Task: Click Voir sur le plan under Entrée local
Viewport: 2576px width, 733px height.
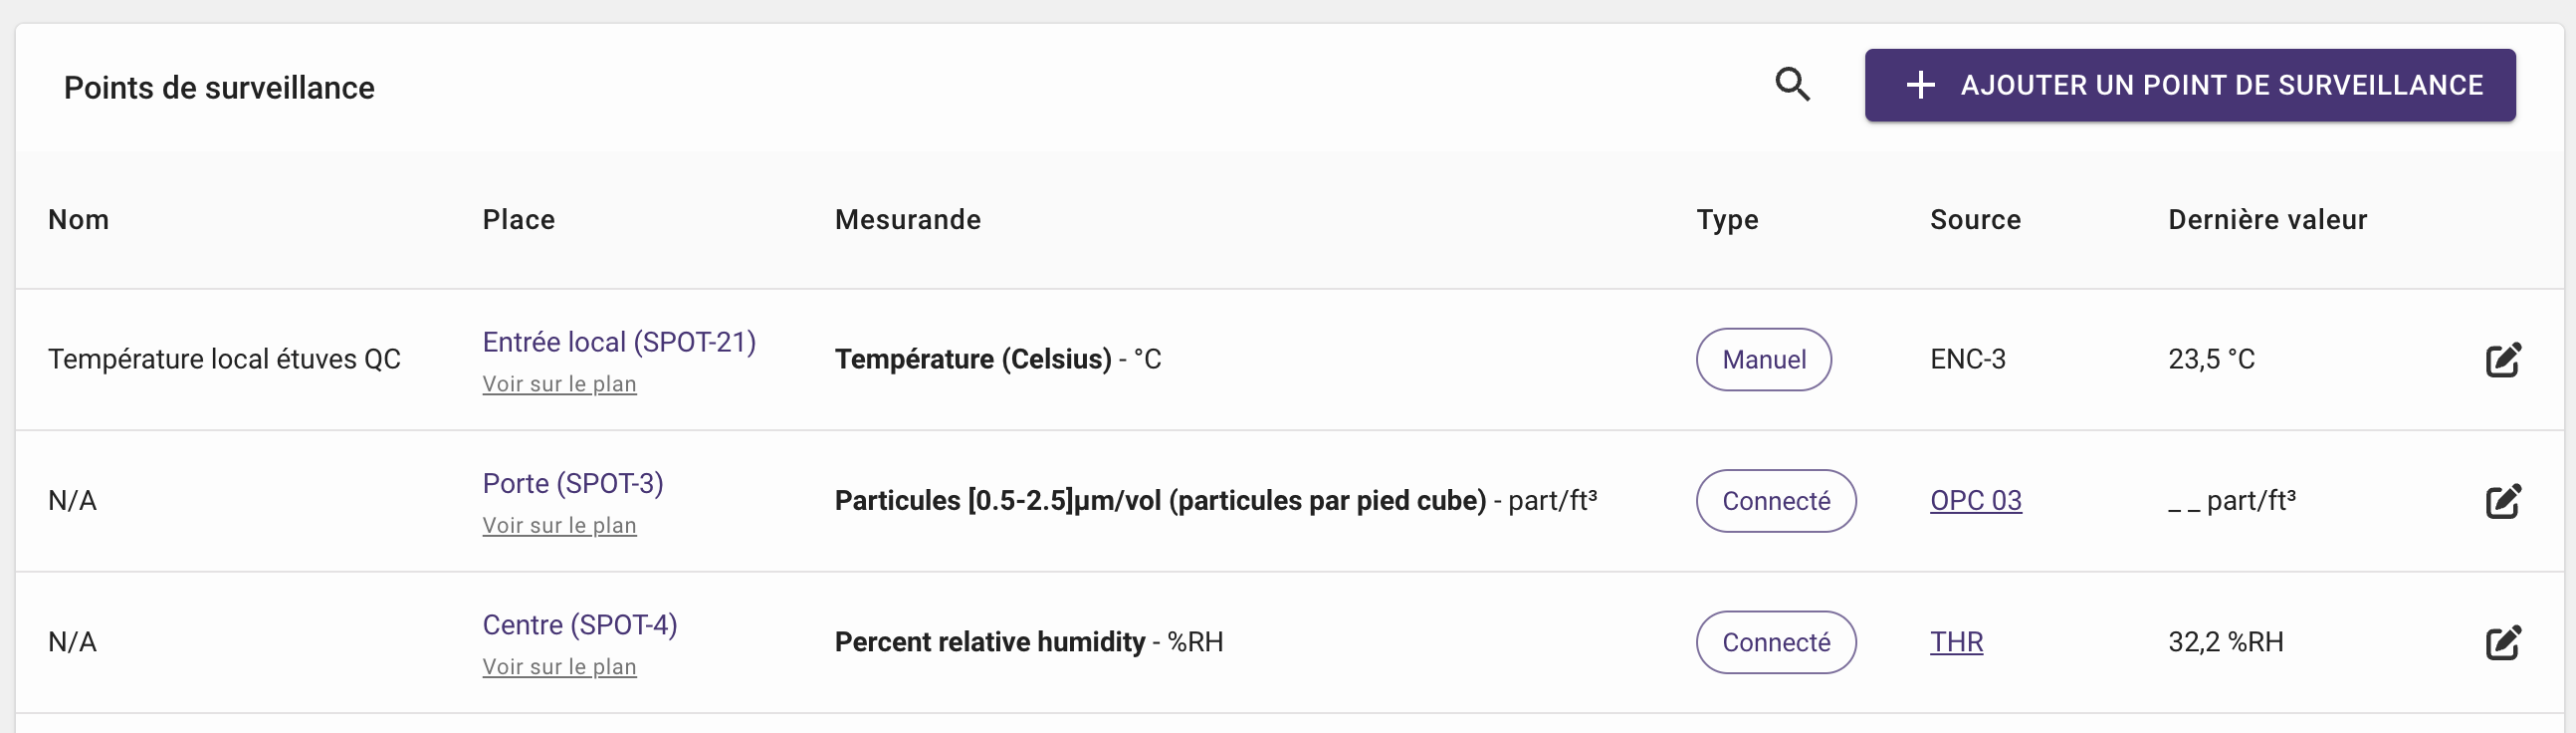Action: pos(559,384)
